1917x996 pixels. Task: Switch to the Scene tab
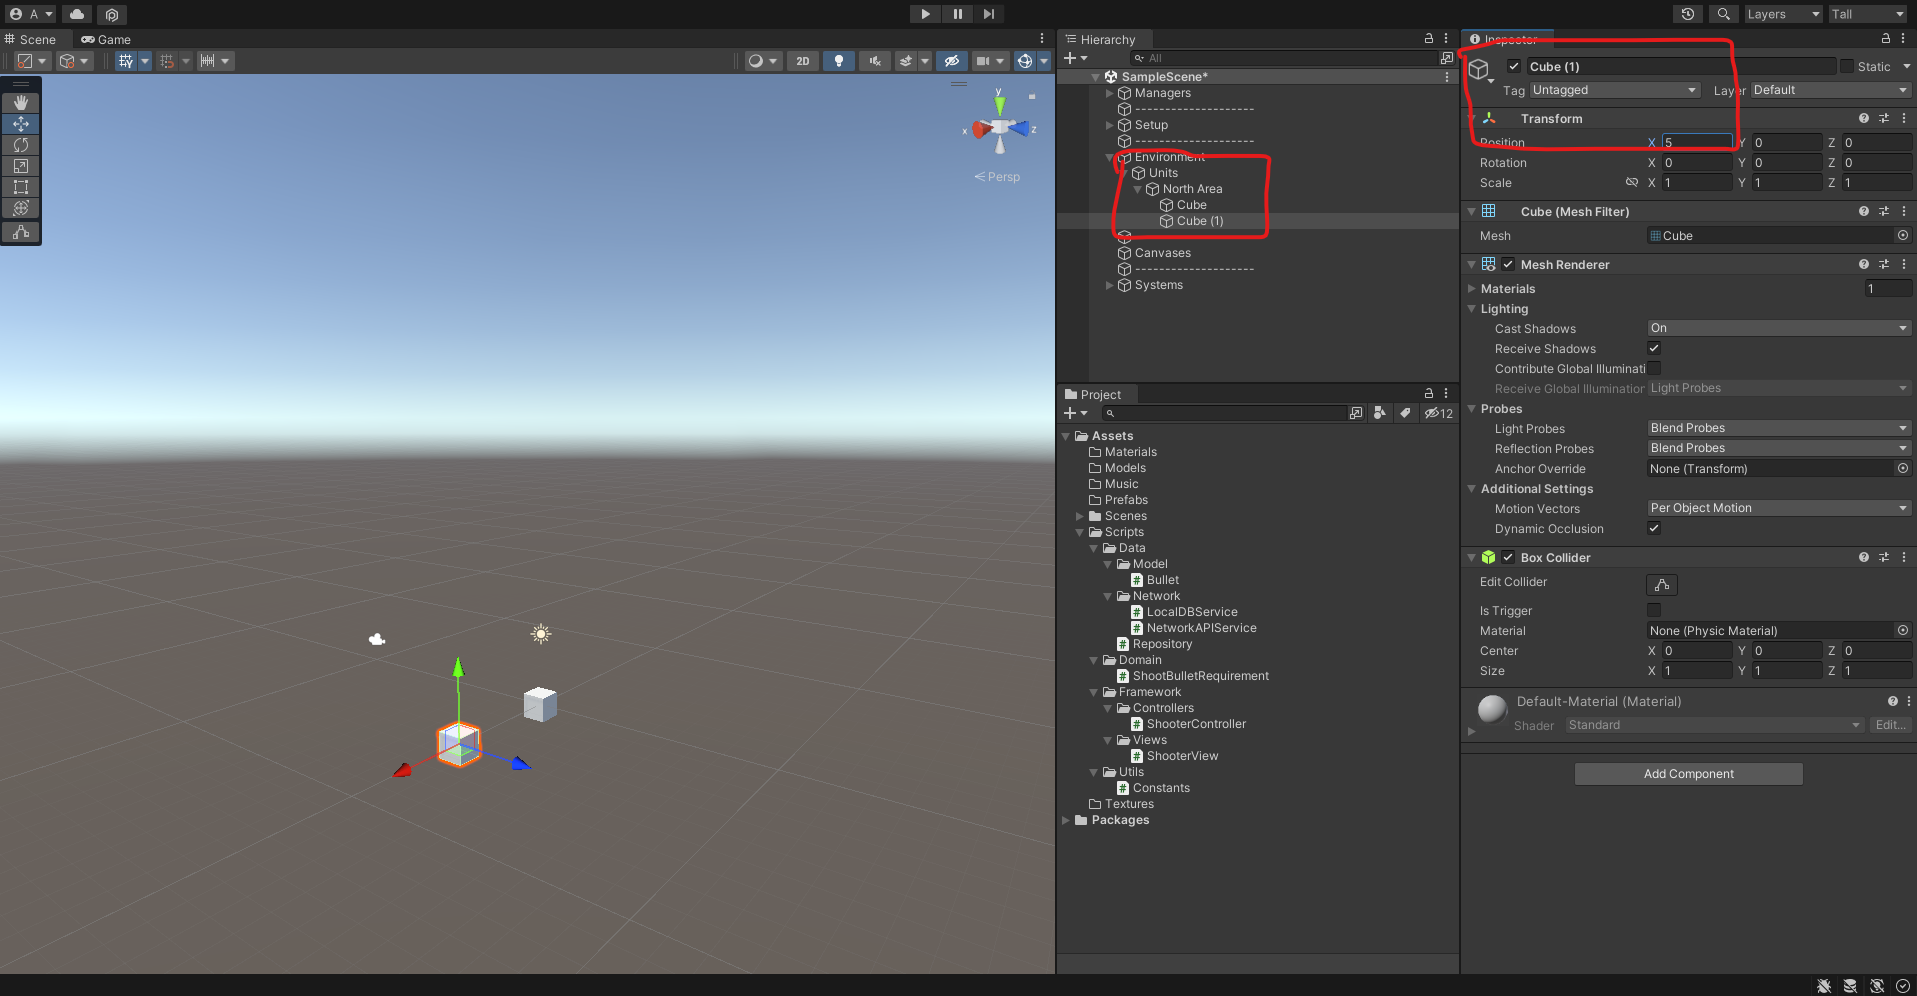pos(30,39)
